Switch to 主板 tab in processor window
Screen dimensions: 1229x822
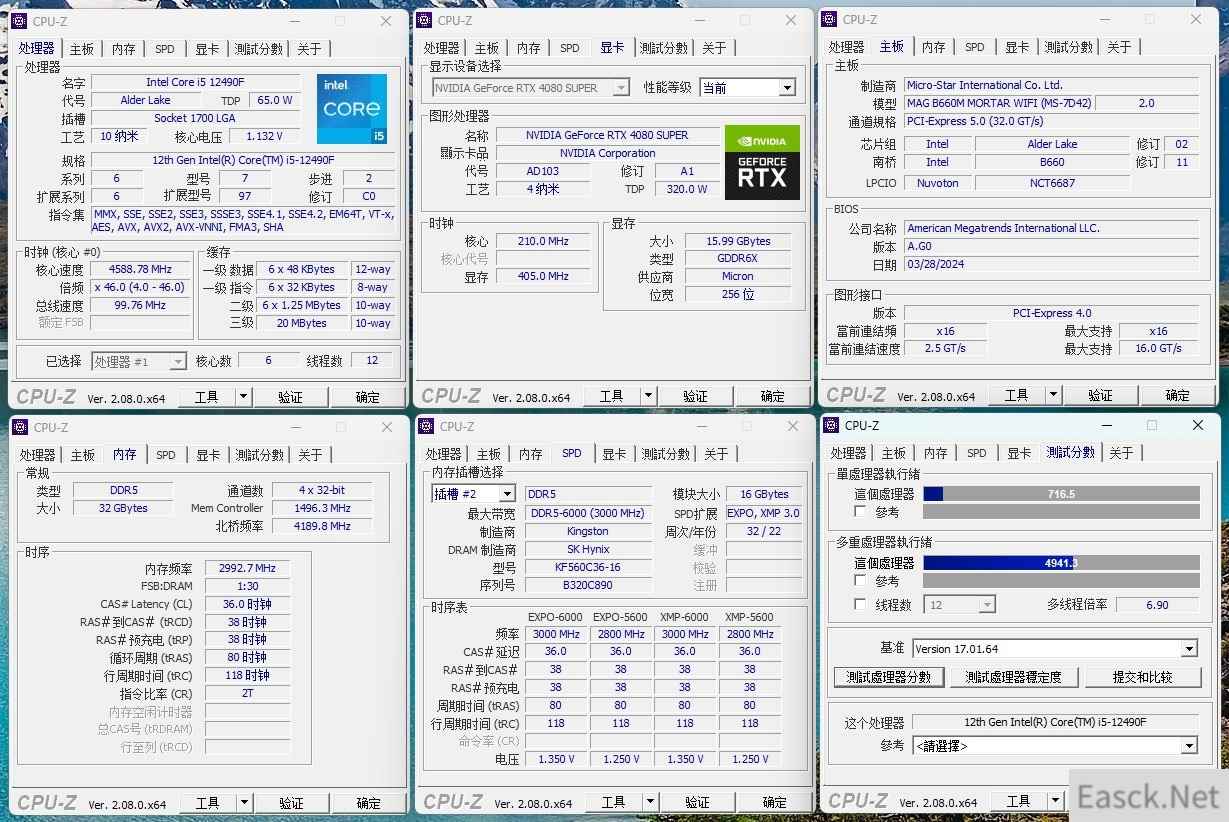(x=82, y=49)
